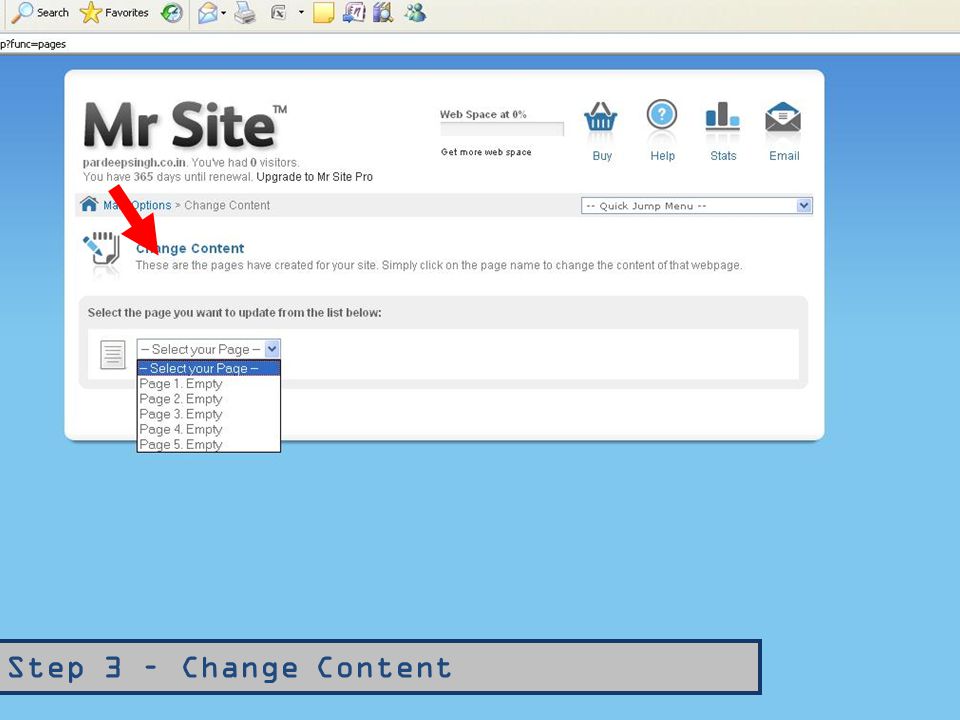Click the Email text link
960x720 pixels.
click(x=784, y=156)
